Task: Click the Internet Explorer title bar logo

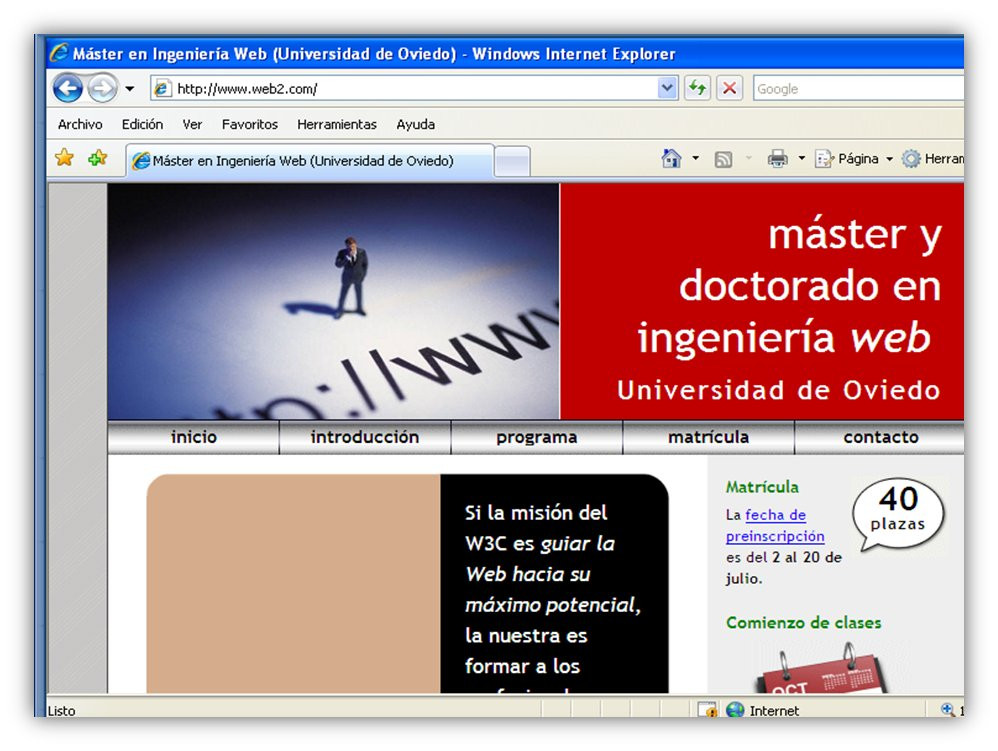Action: 59,53
